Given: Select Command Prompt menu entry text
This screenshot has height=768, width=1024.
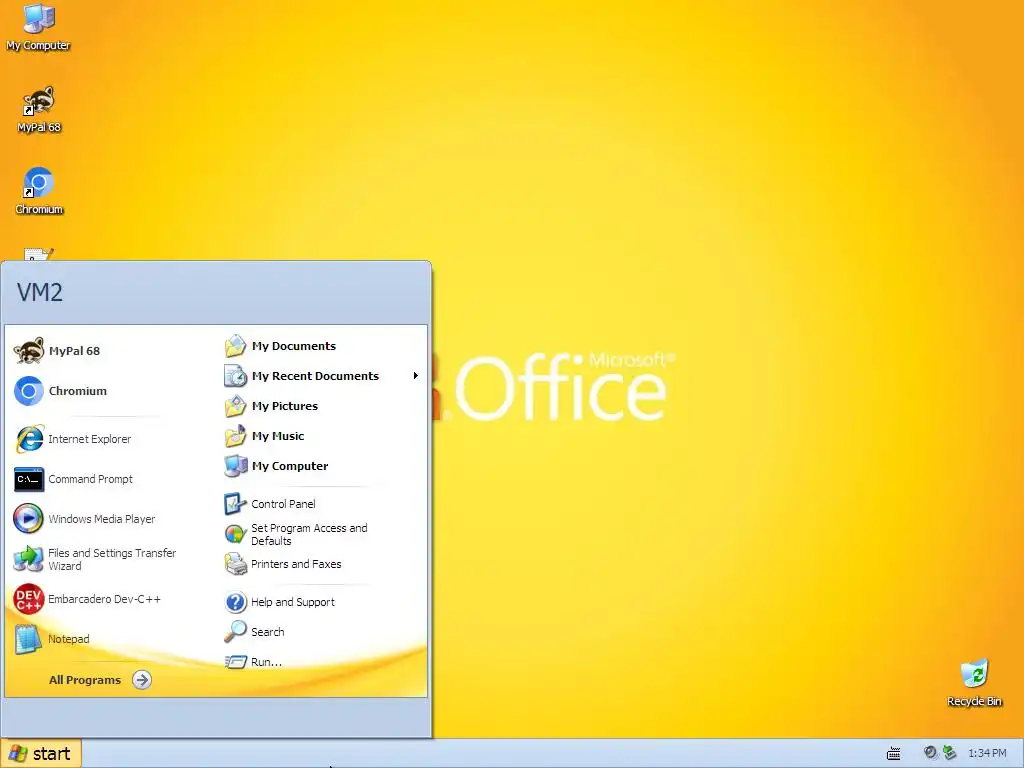Looking at the screenshot, I should point(90,479).
